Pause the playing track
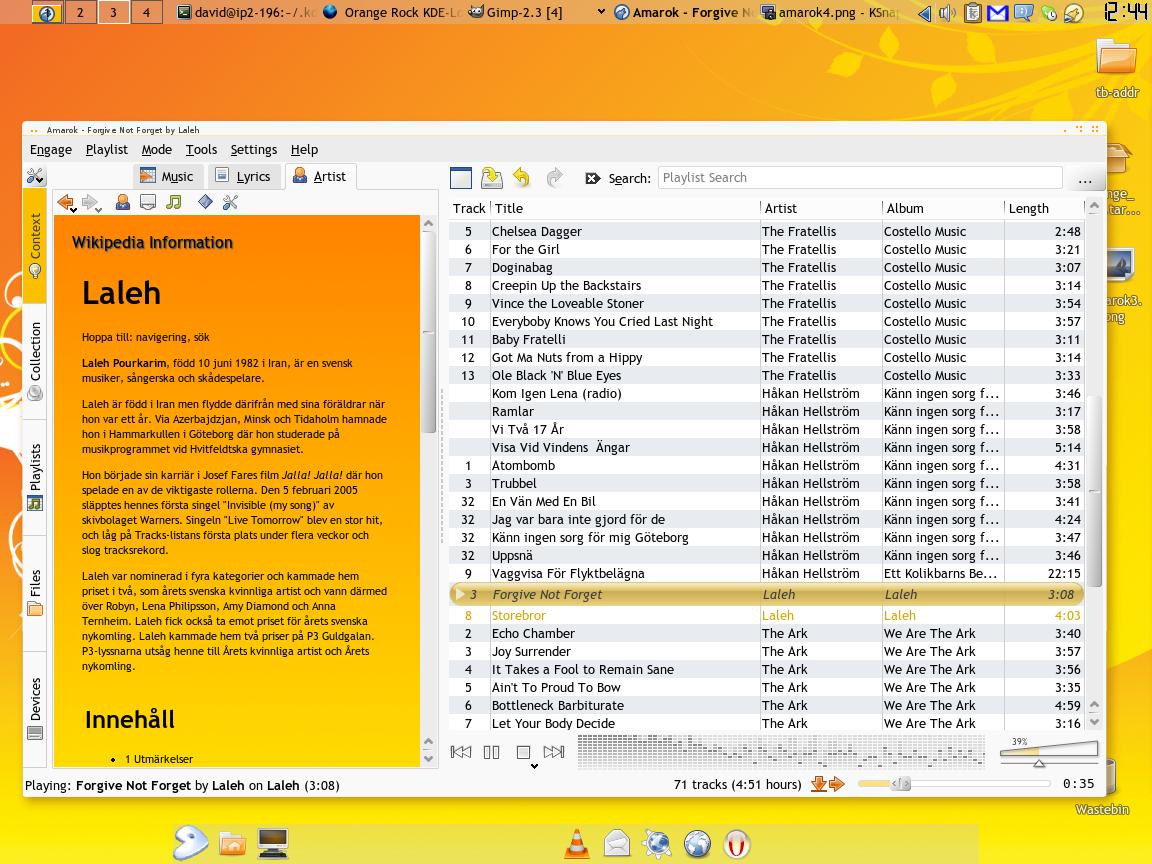This screenshot has width=1152, height=864. (492, 752)
